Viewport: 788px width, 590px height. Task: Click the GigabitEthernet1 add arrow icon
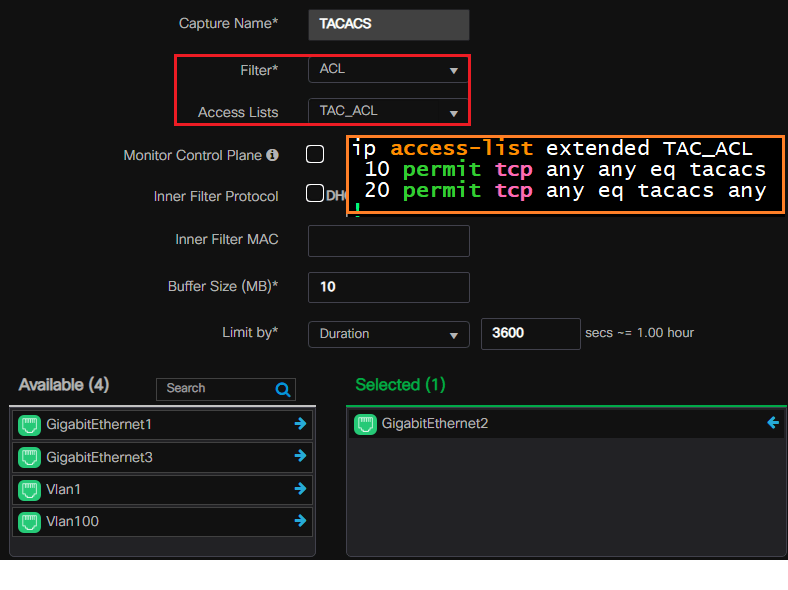300,424
